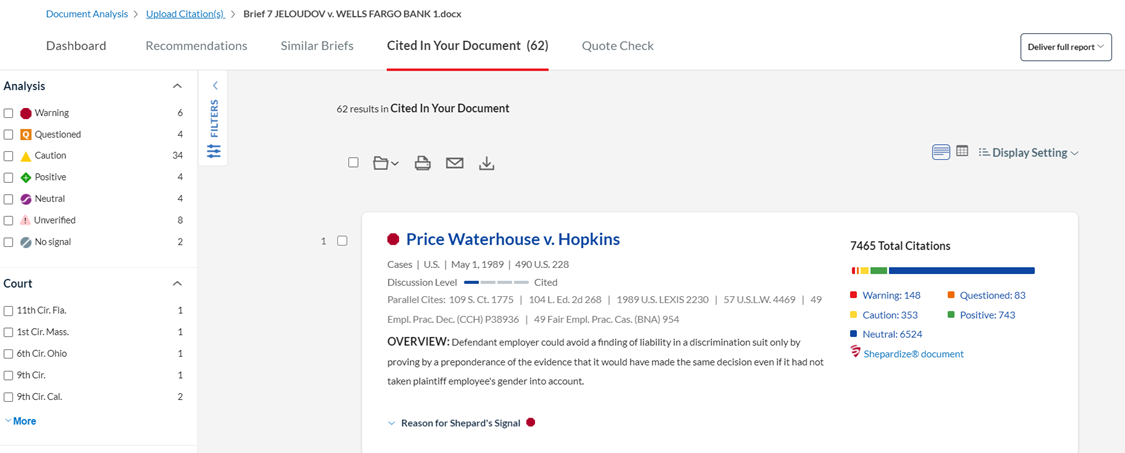
Task: Click the email envelope icon
Action: (455, 163)
